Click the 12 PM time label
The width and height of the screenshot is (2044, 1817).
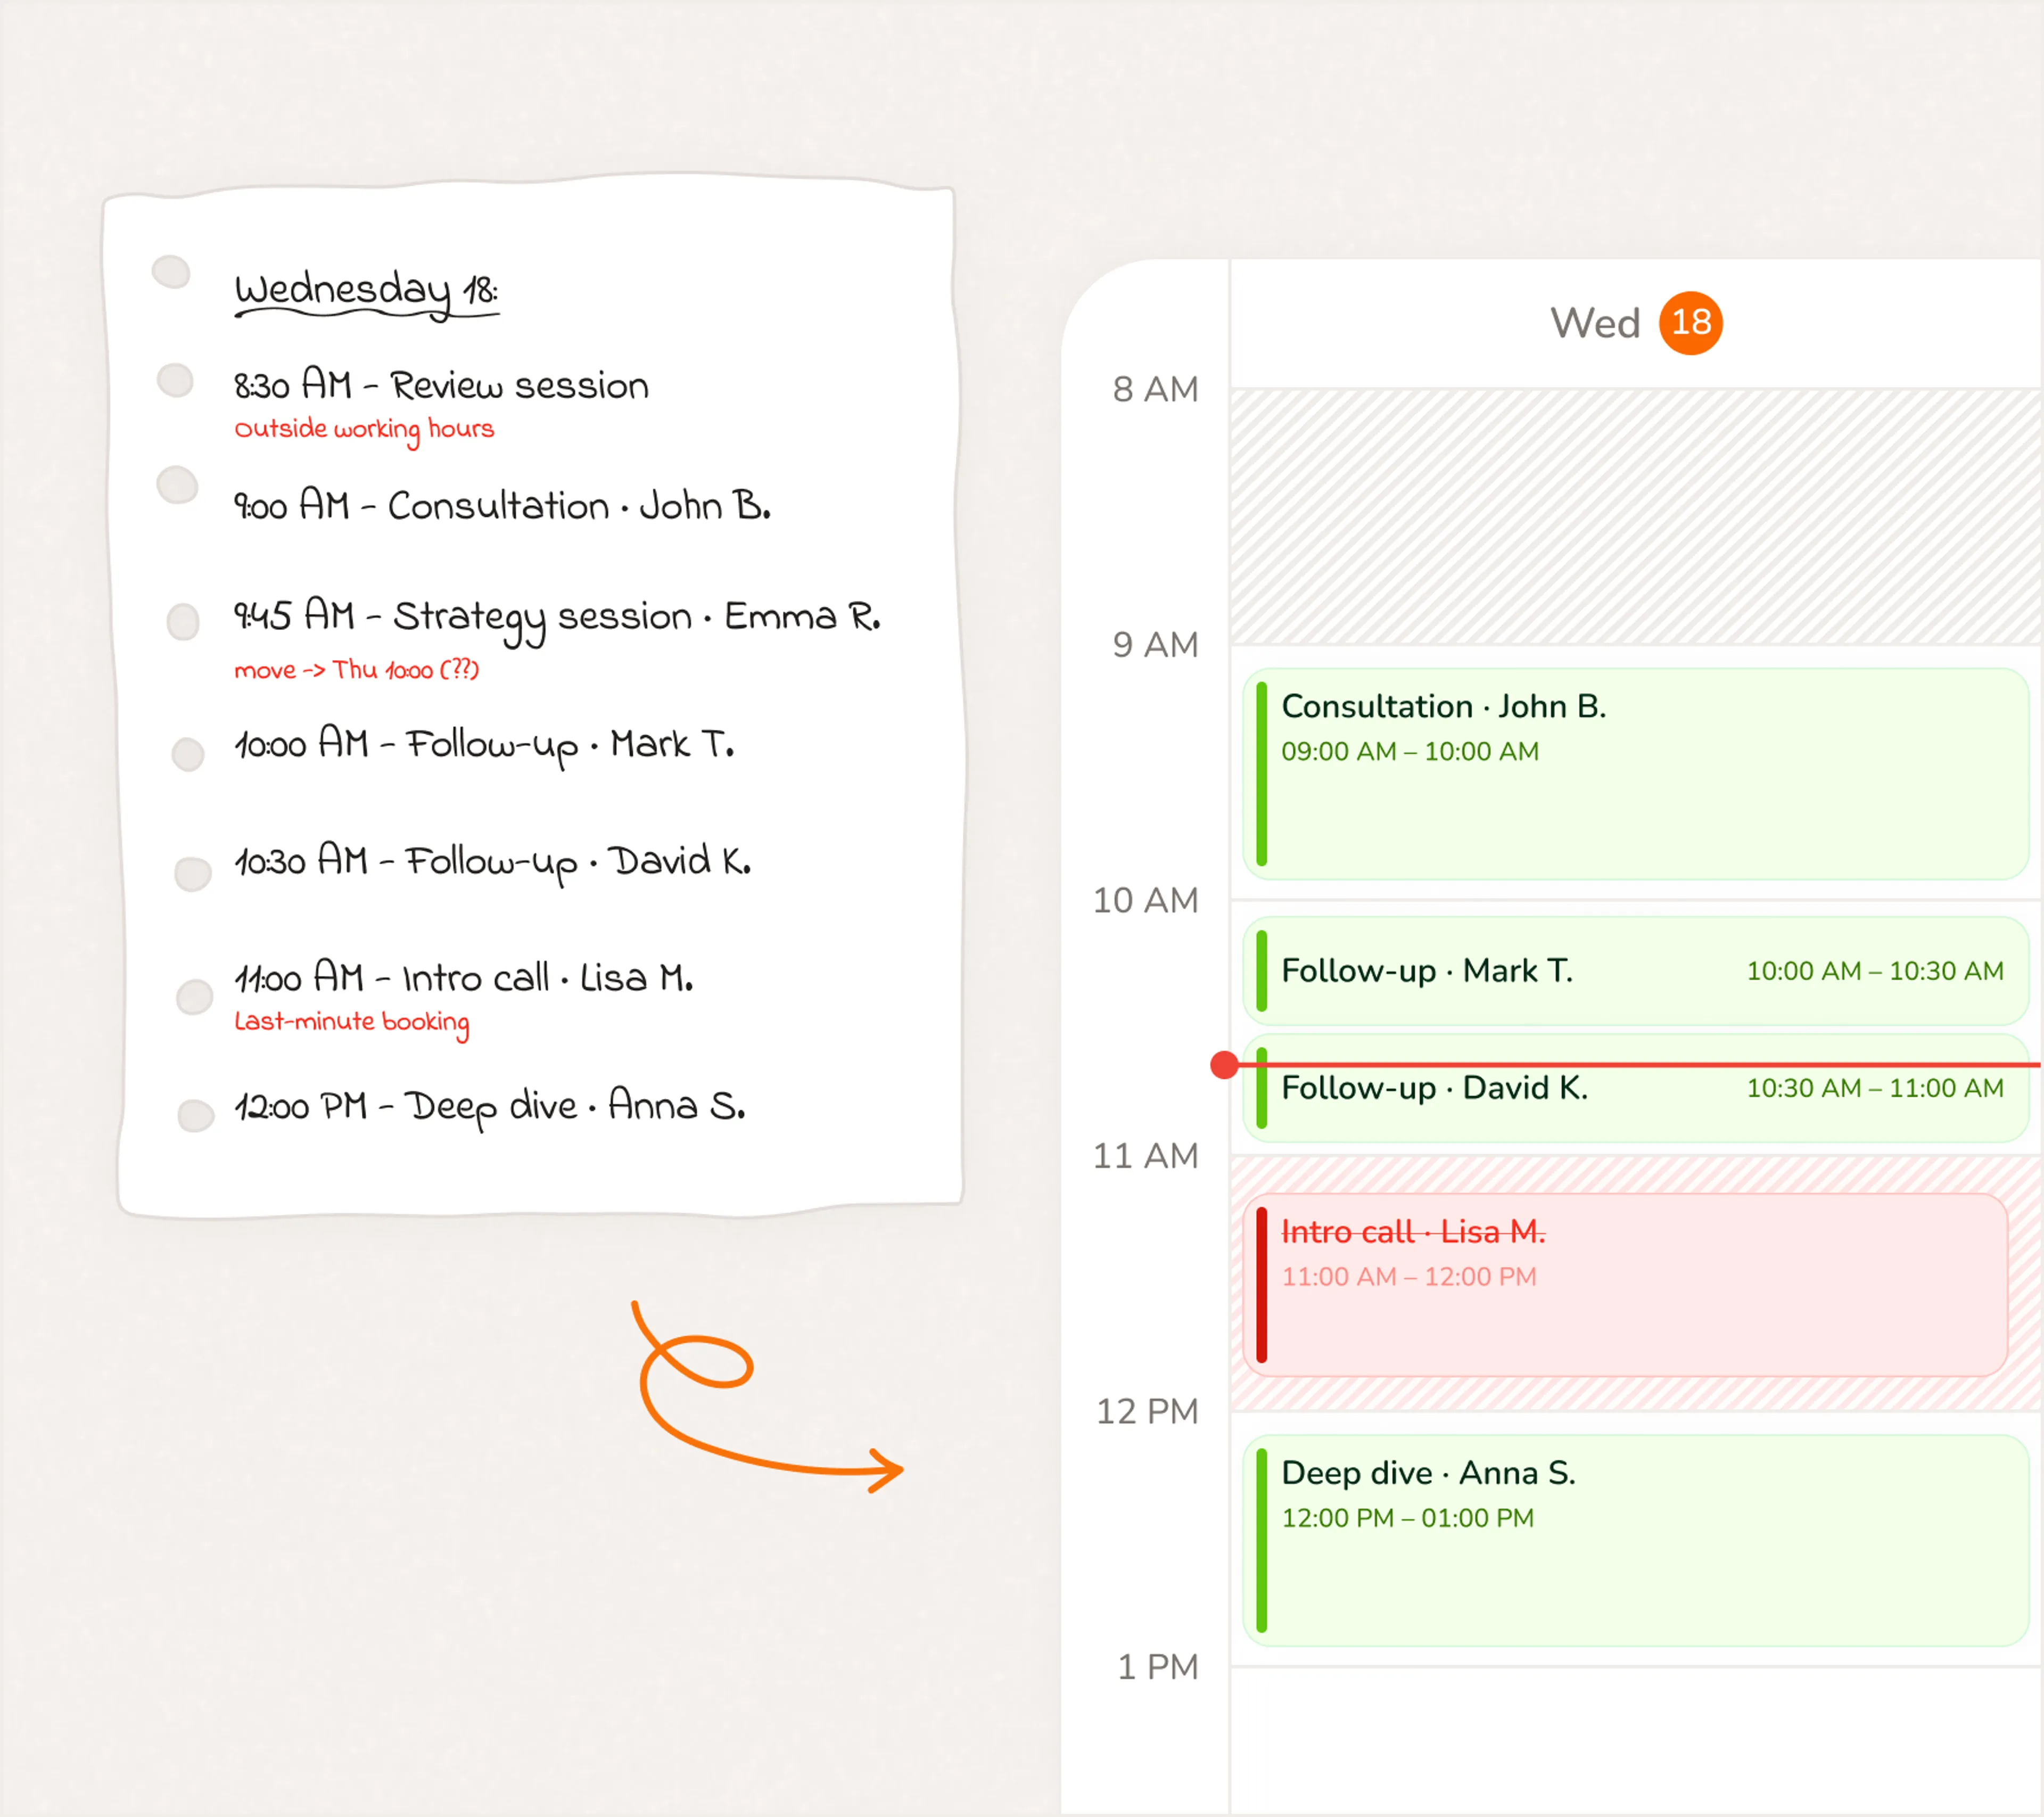click(x=1147, y=1411)
